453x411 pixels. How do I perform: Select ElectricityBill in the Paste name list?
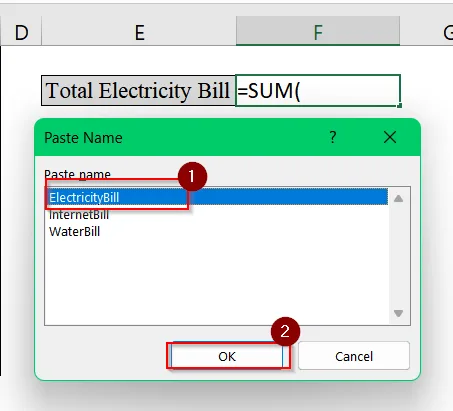(x=217, y=197)
